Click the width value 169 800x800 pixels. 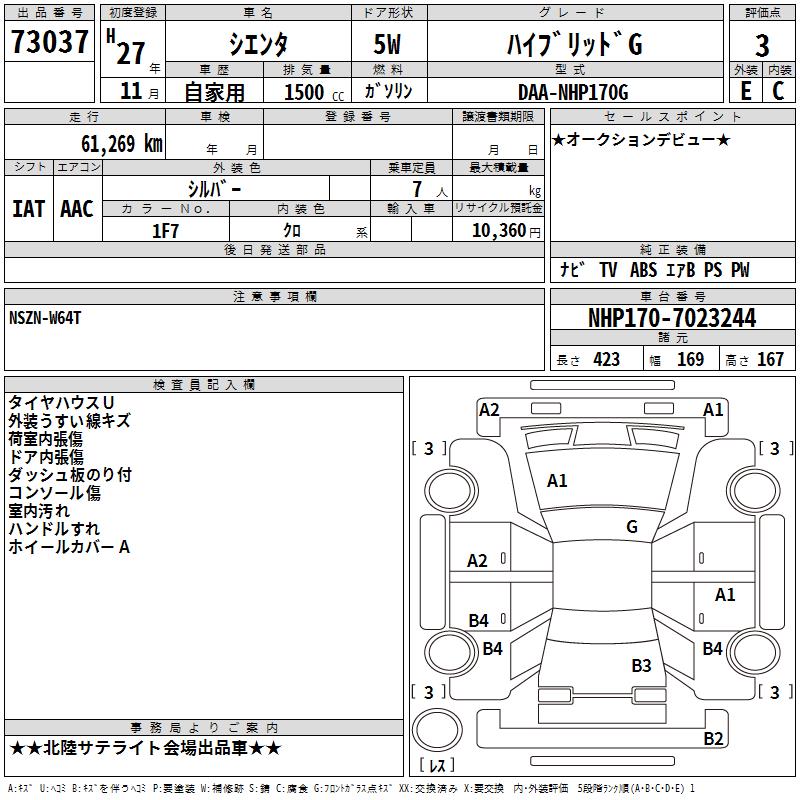point(690,360)
